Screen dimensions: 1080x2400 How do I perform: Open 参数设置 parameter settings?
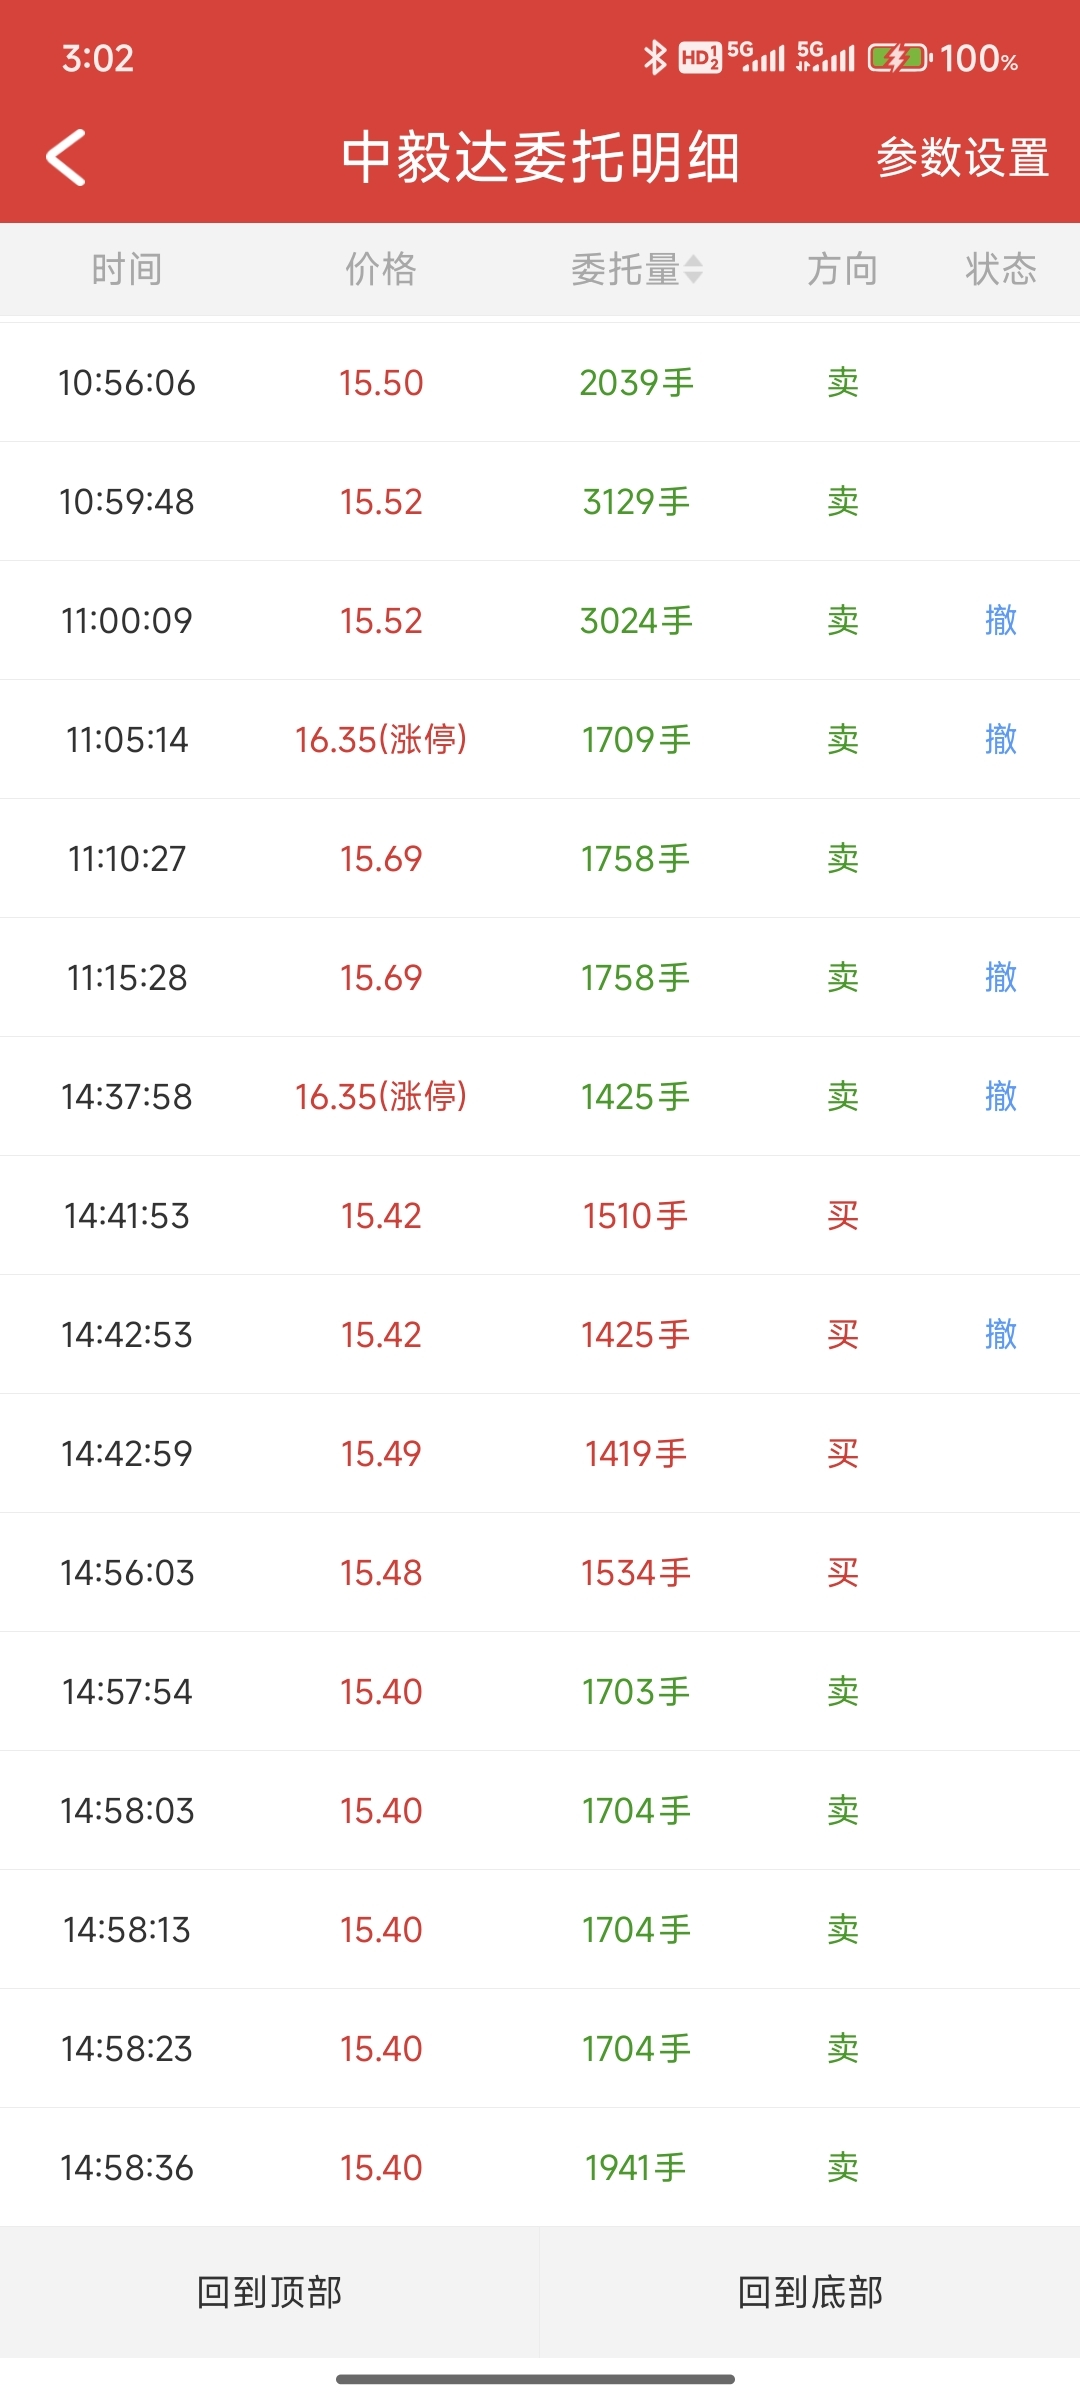[962, 158]
